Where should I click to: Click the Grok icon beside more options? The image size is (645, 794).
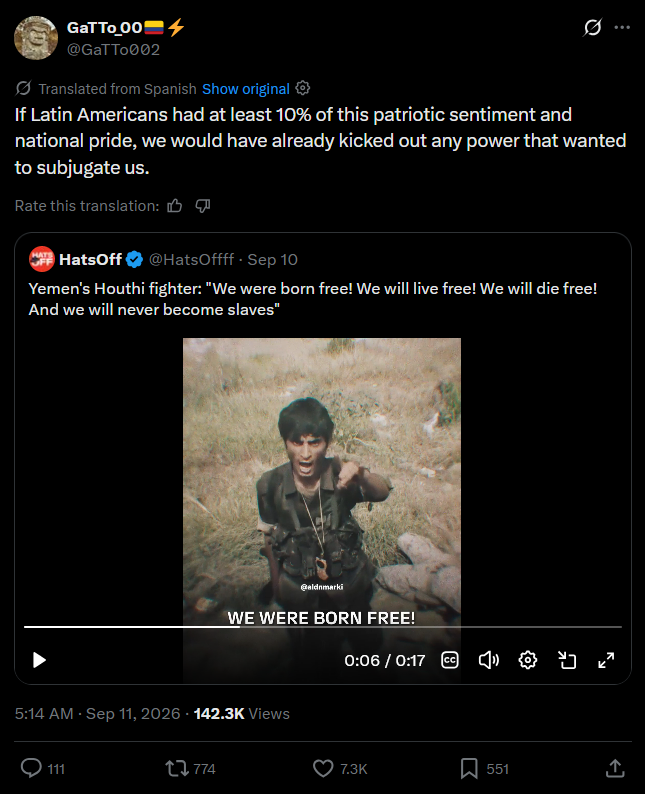(x=592, y=27)
